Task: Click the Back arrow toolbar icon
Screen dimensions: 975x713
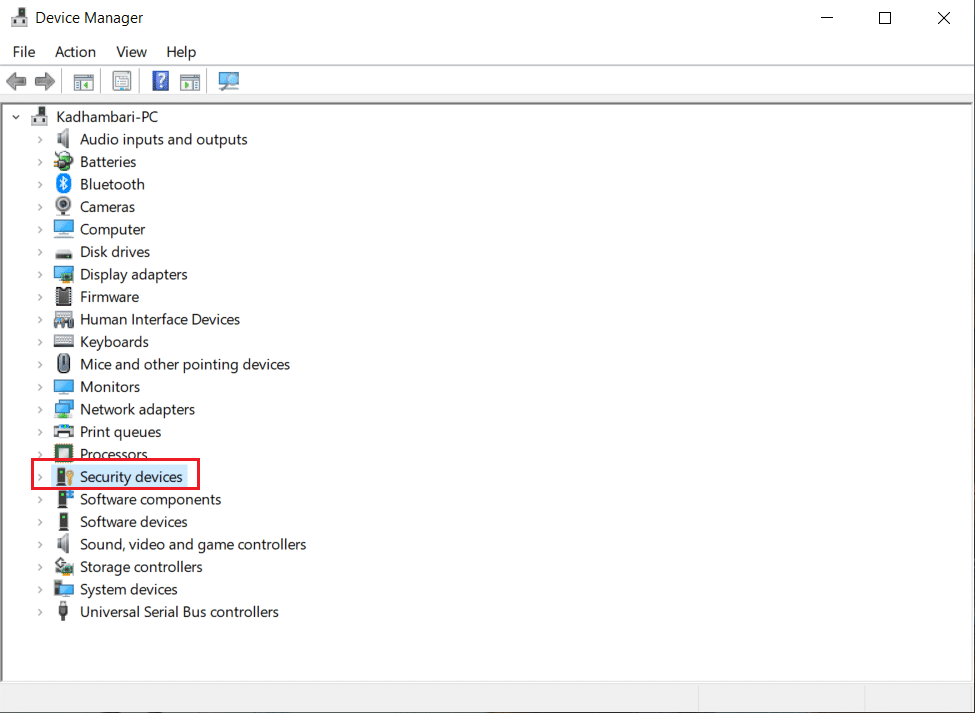Action: click(16, 81)
